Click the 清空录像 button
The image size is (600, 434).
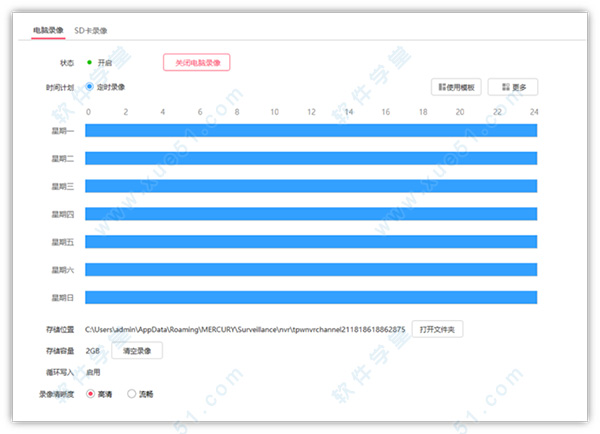138,351
